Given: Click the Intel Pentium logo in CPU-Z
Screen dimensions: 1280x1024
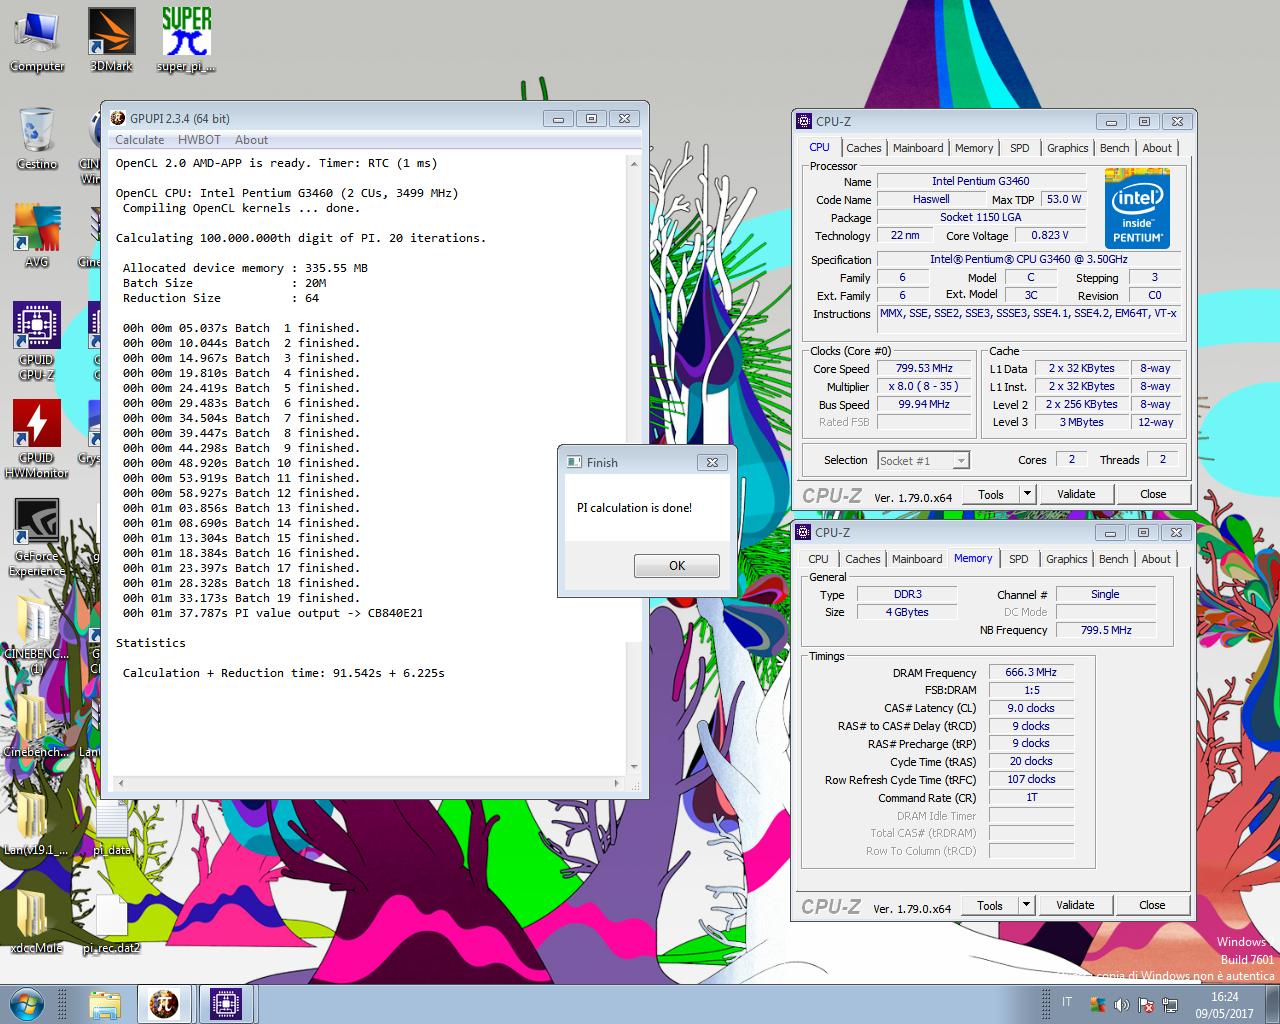Looking at the screenshot, I should click(1138, 208).
